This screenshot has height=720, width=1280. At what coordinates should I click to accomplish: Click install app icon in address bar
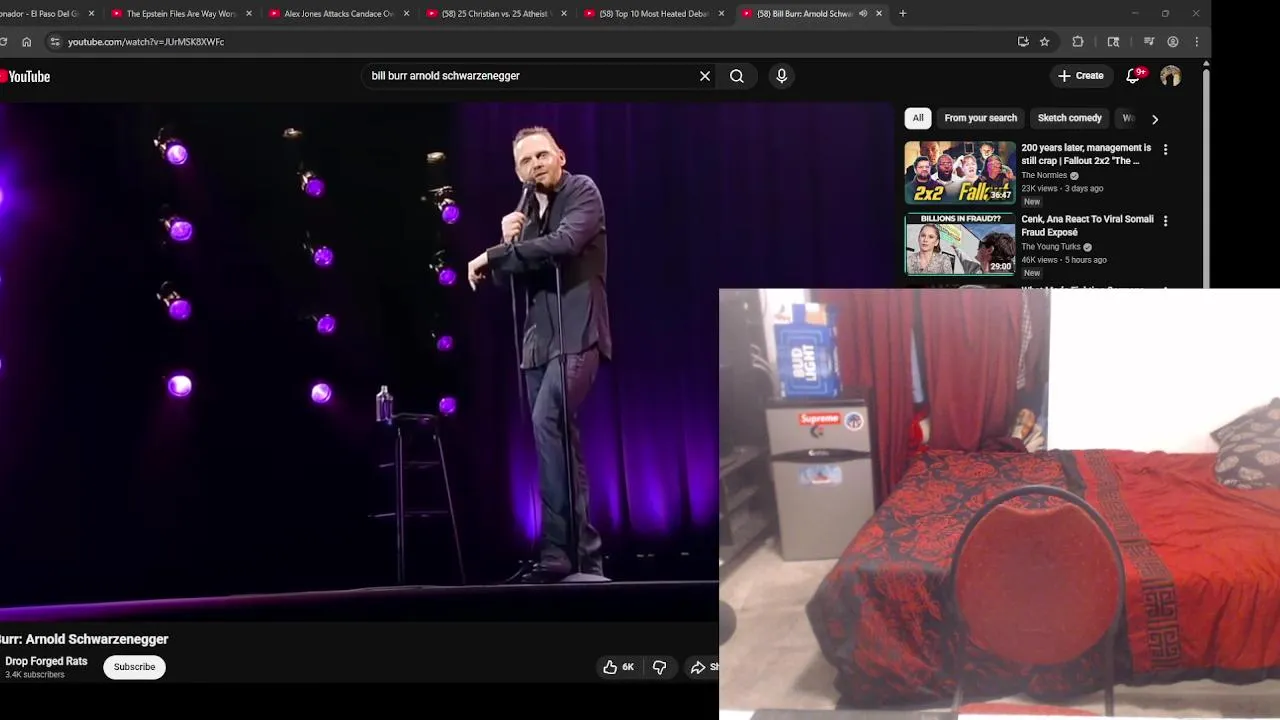coord(1023,42)
